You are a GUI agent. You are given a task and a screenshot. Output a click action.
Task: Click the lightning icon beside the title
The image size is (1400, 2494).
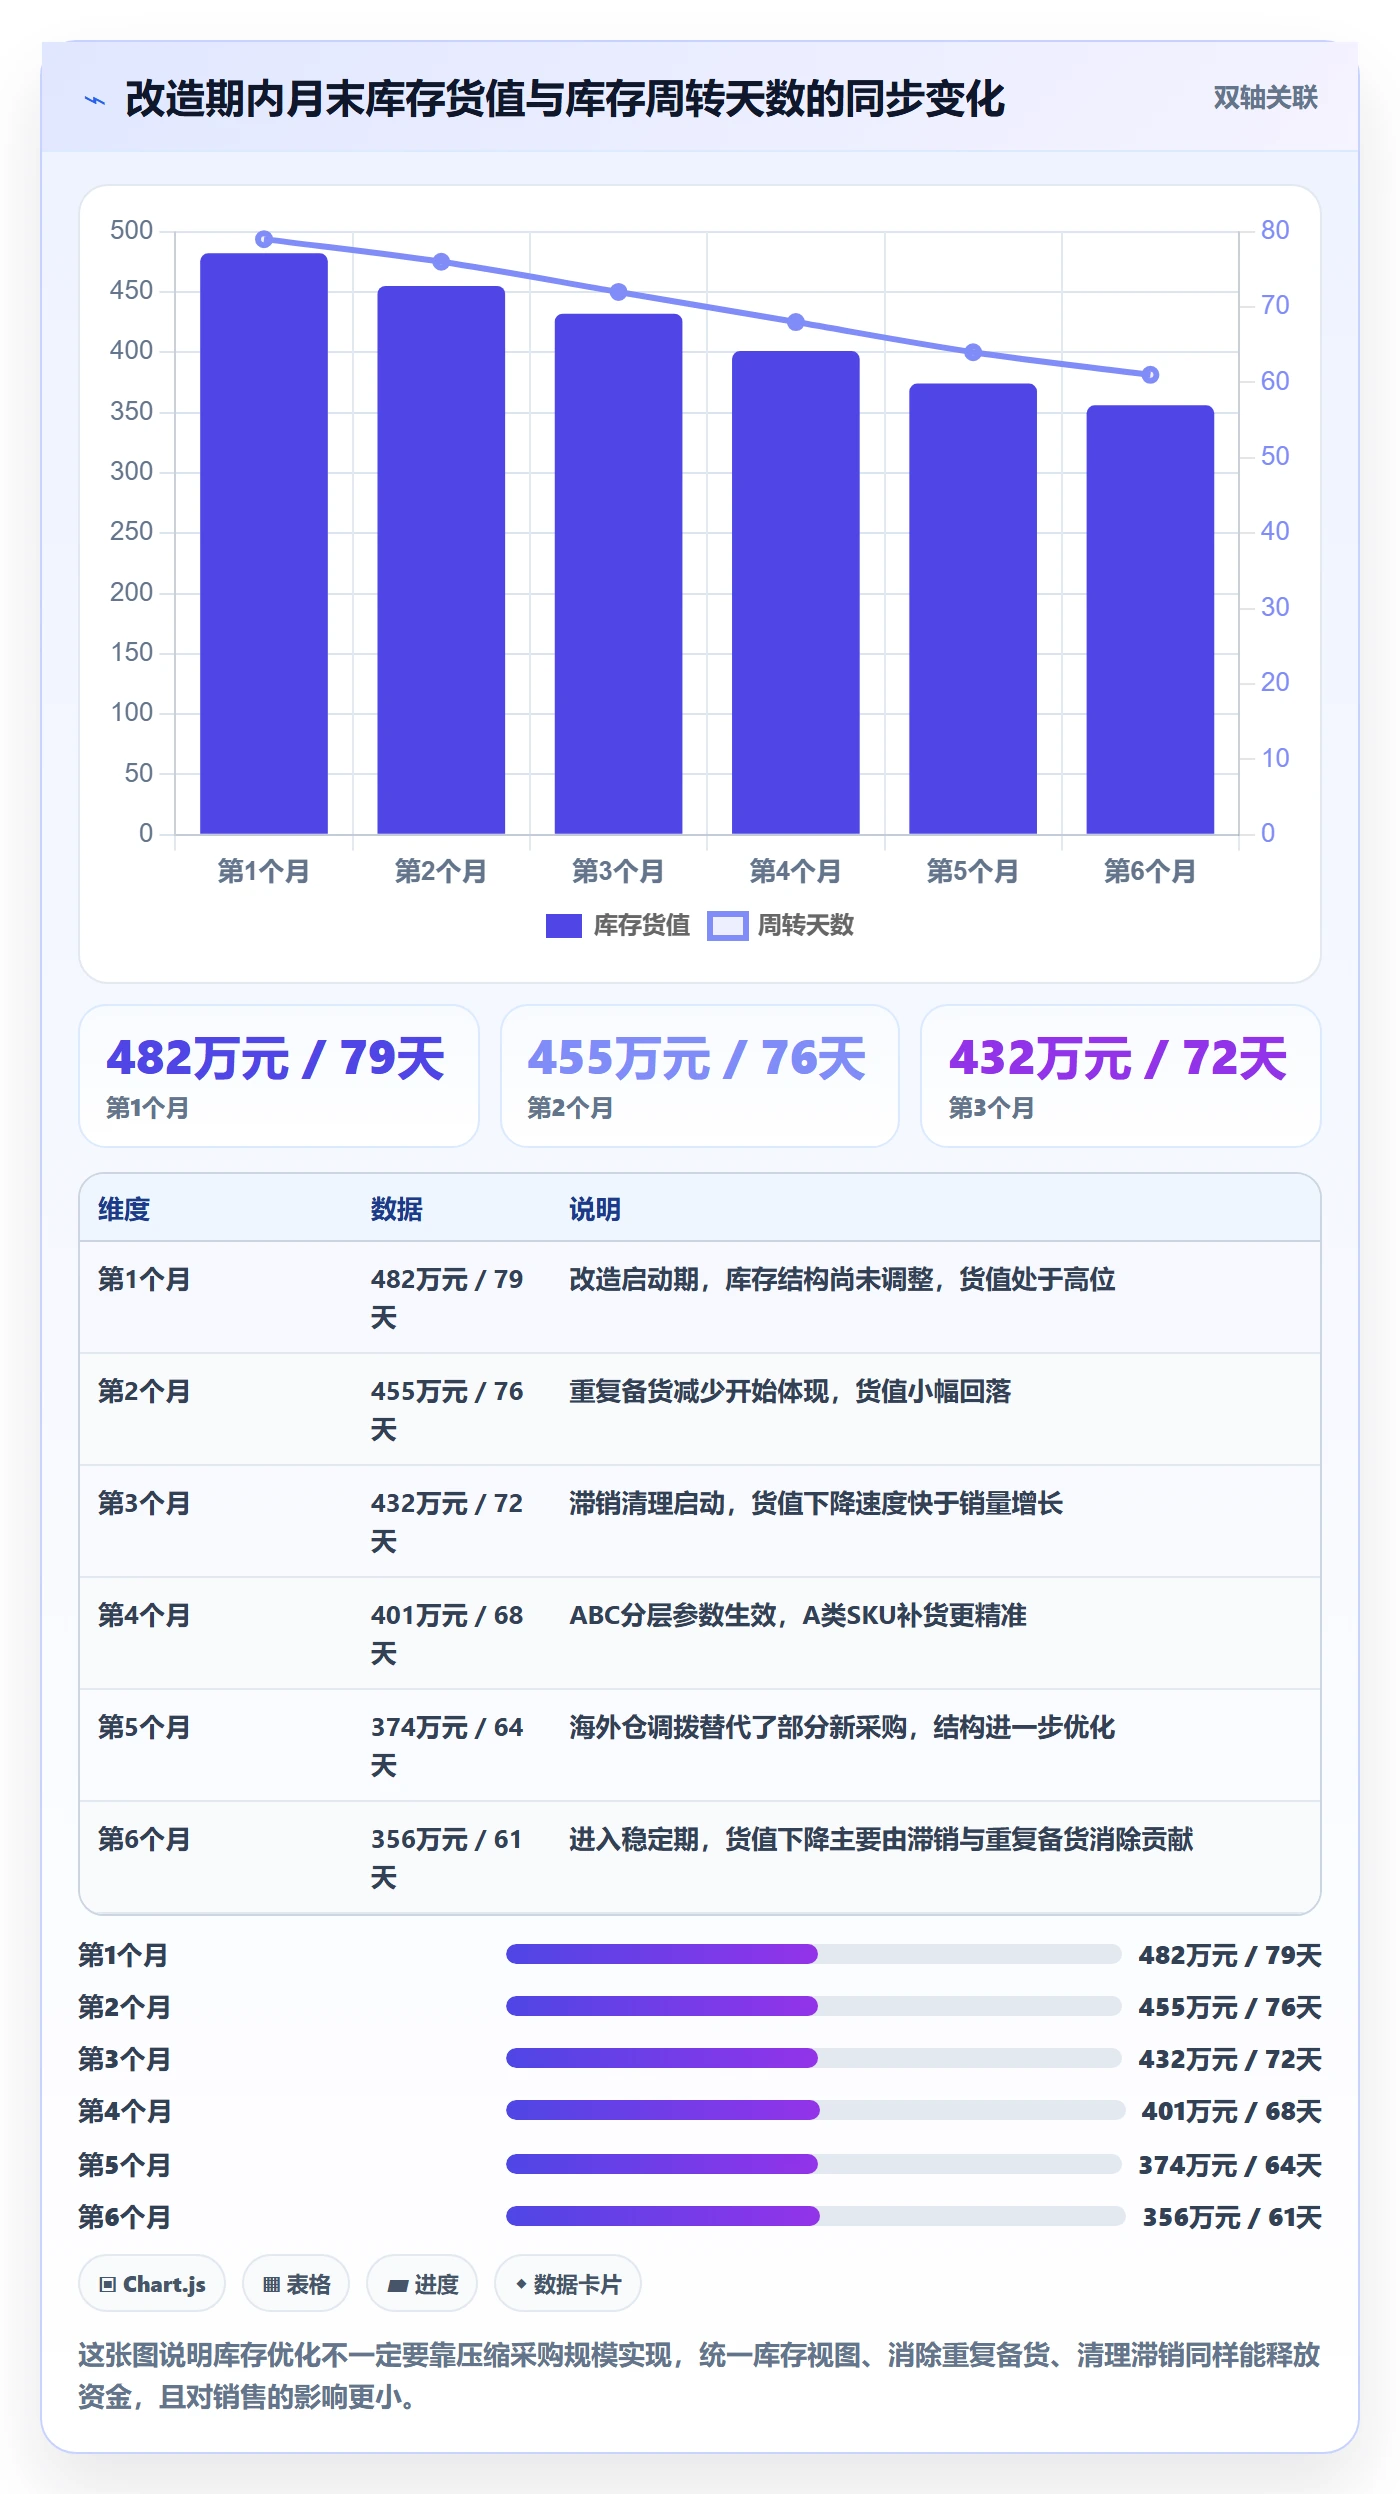[x=95, y=100]
